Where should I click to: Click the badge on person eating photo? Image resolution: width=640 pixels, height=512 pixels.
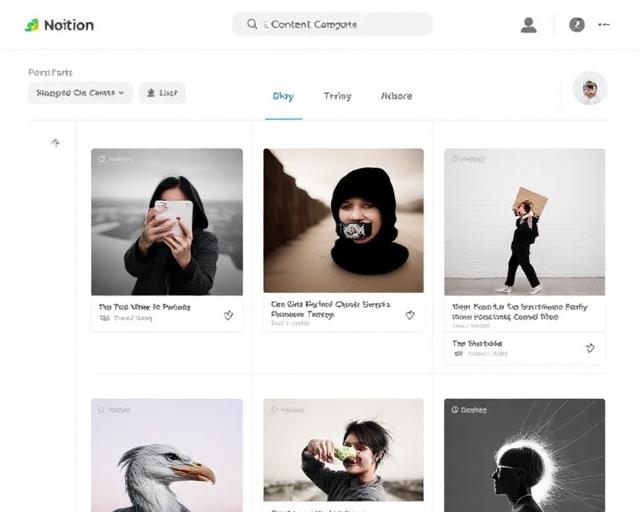click(288, 410)
